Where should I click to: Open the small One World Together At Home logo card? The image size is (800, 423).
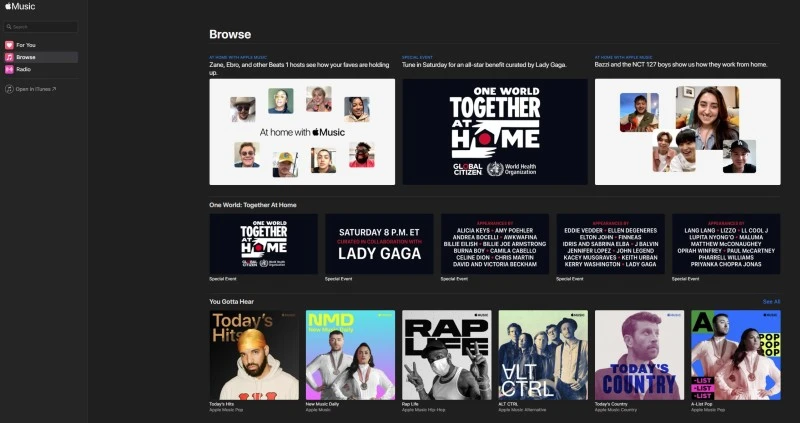point(263,244)
